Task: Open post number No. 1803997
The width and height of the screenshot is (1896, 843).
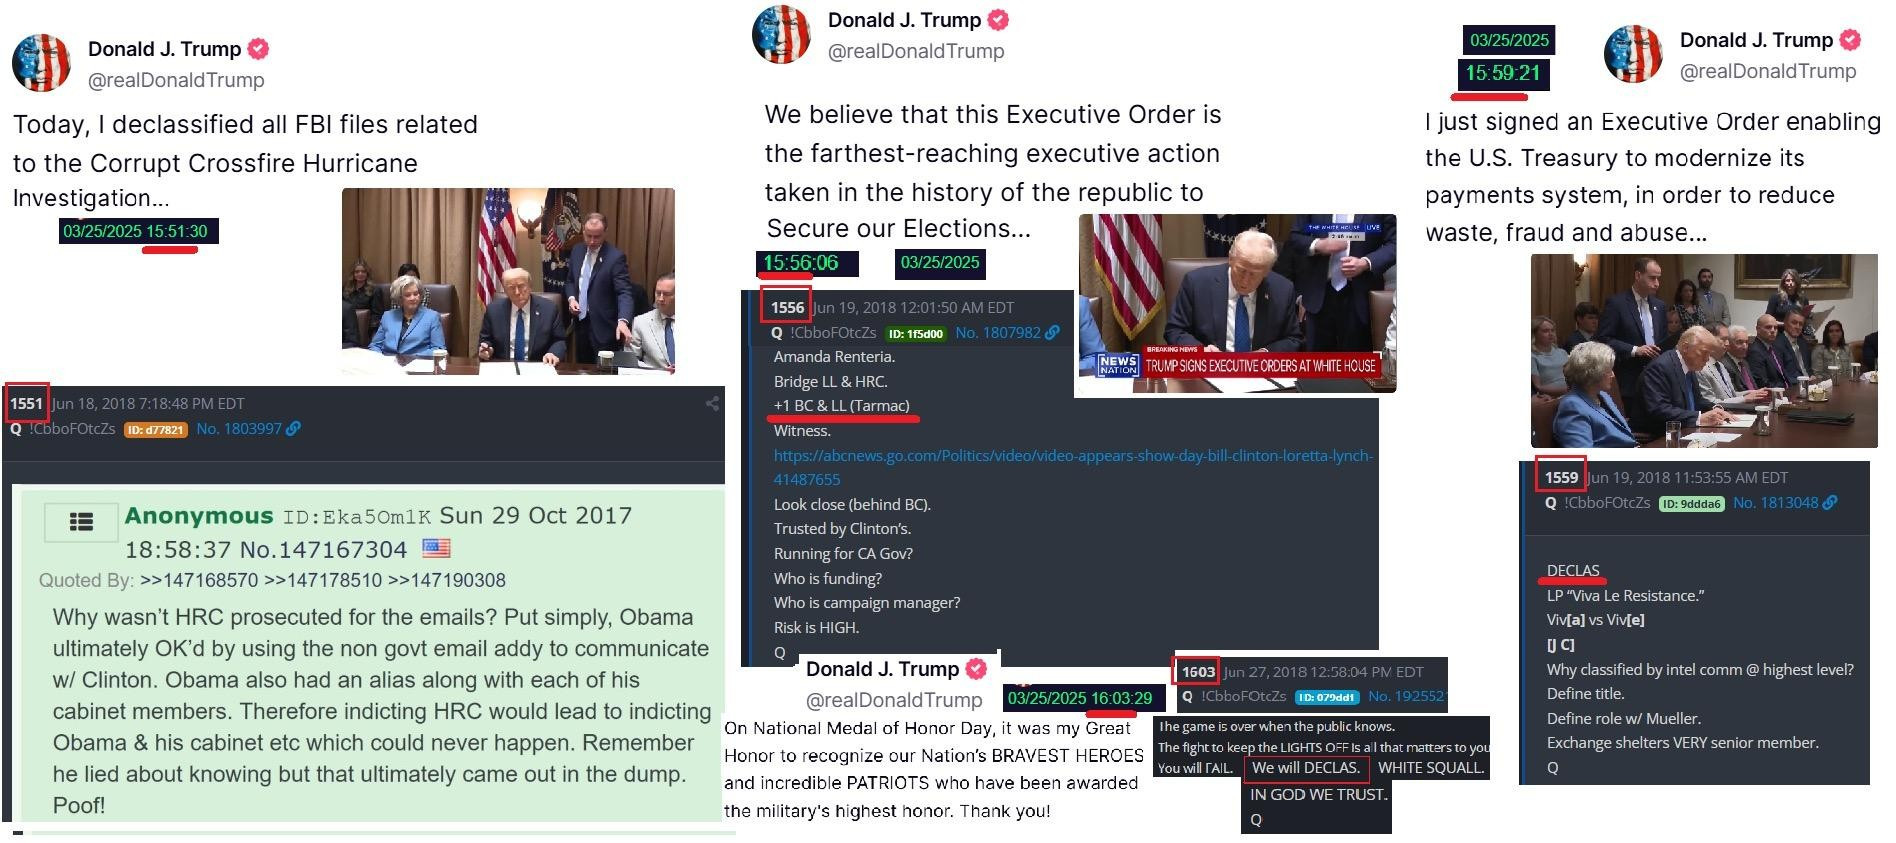Action: tap(239, 429)
